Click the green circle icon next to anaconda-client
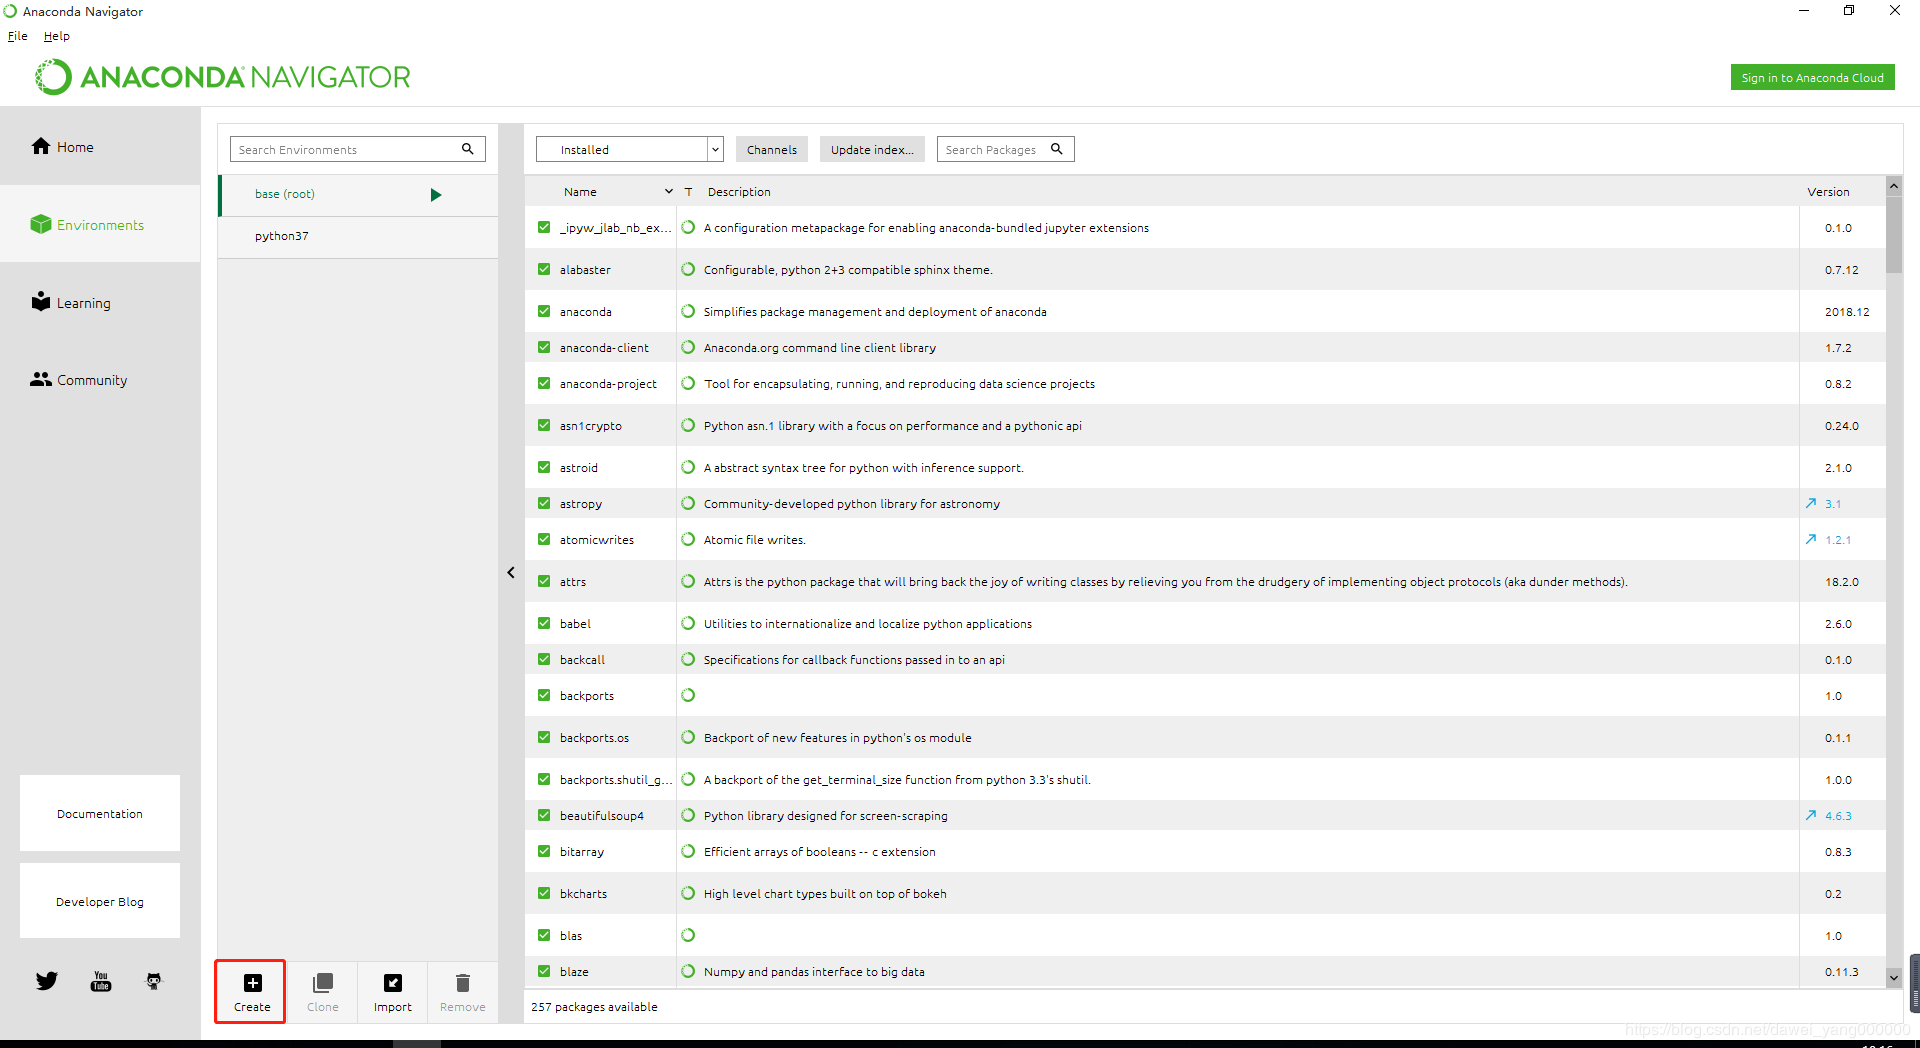The width and height of the screenshot is (1920, 1048). pos(688,347)
